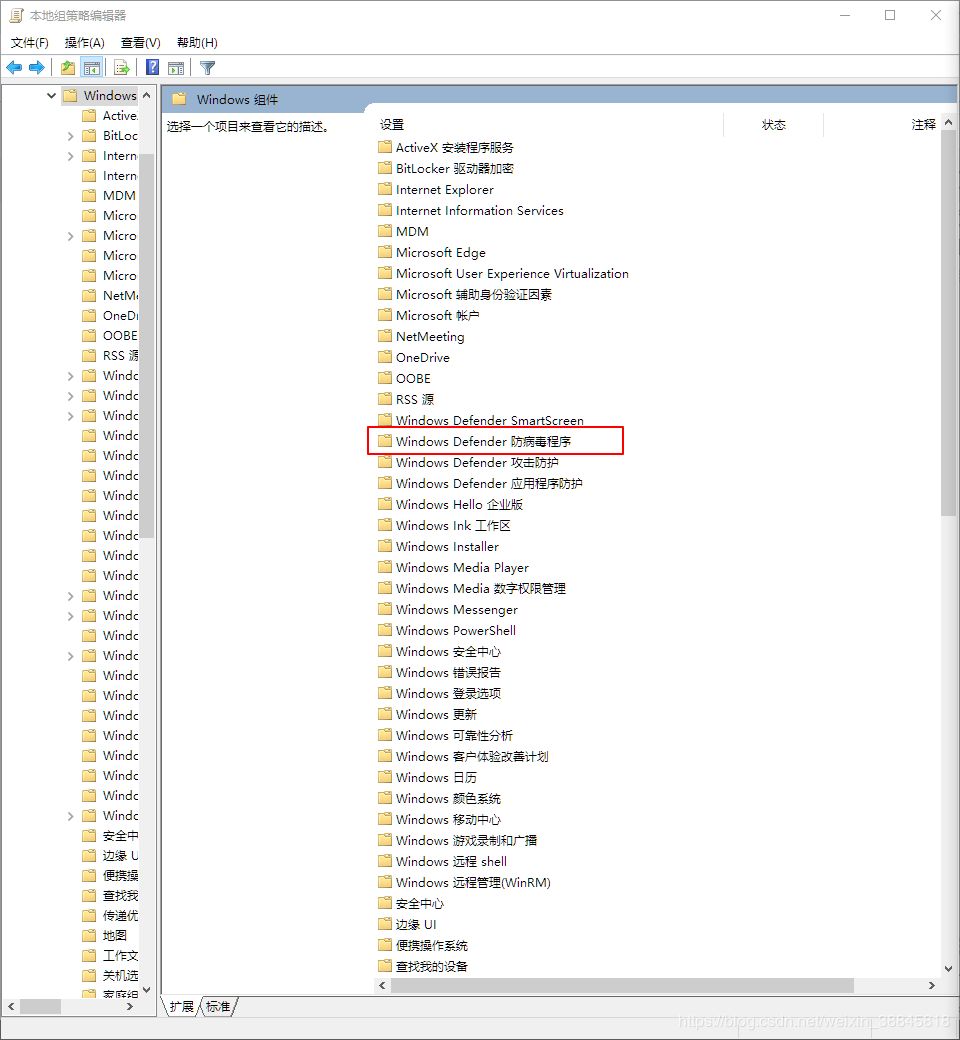Click the Filter funnel toolbar icon
The width and height of the screenshot is (960, 1040).
click(x=207, y=68)
